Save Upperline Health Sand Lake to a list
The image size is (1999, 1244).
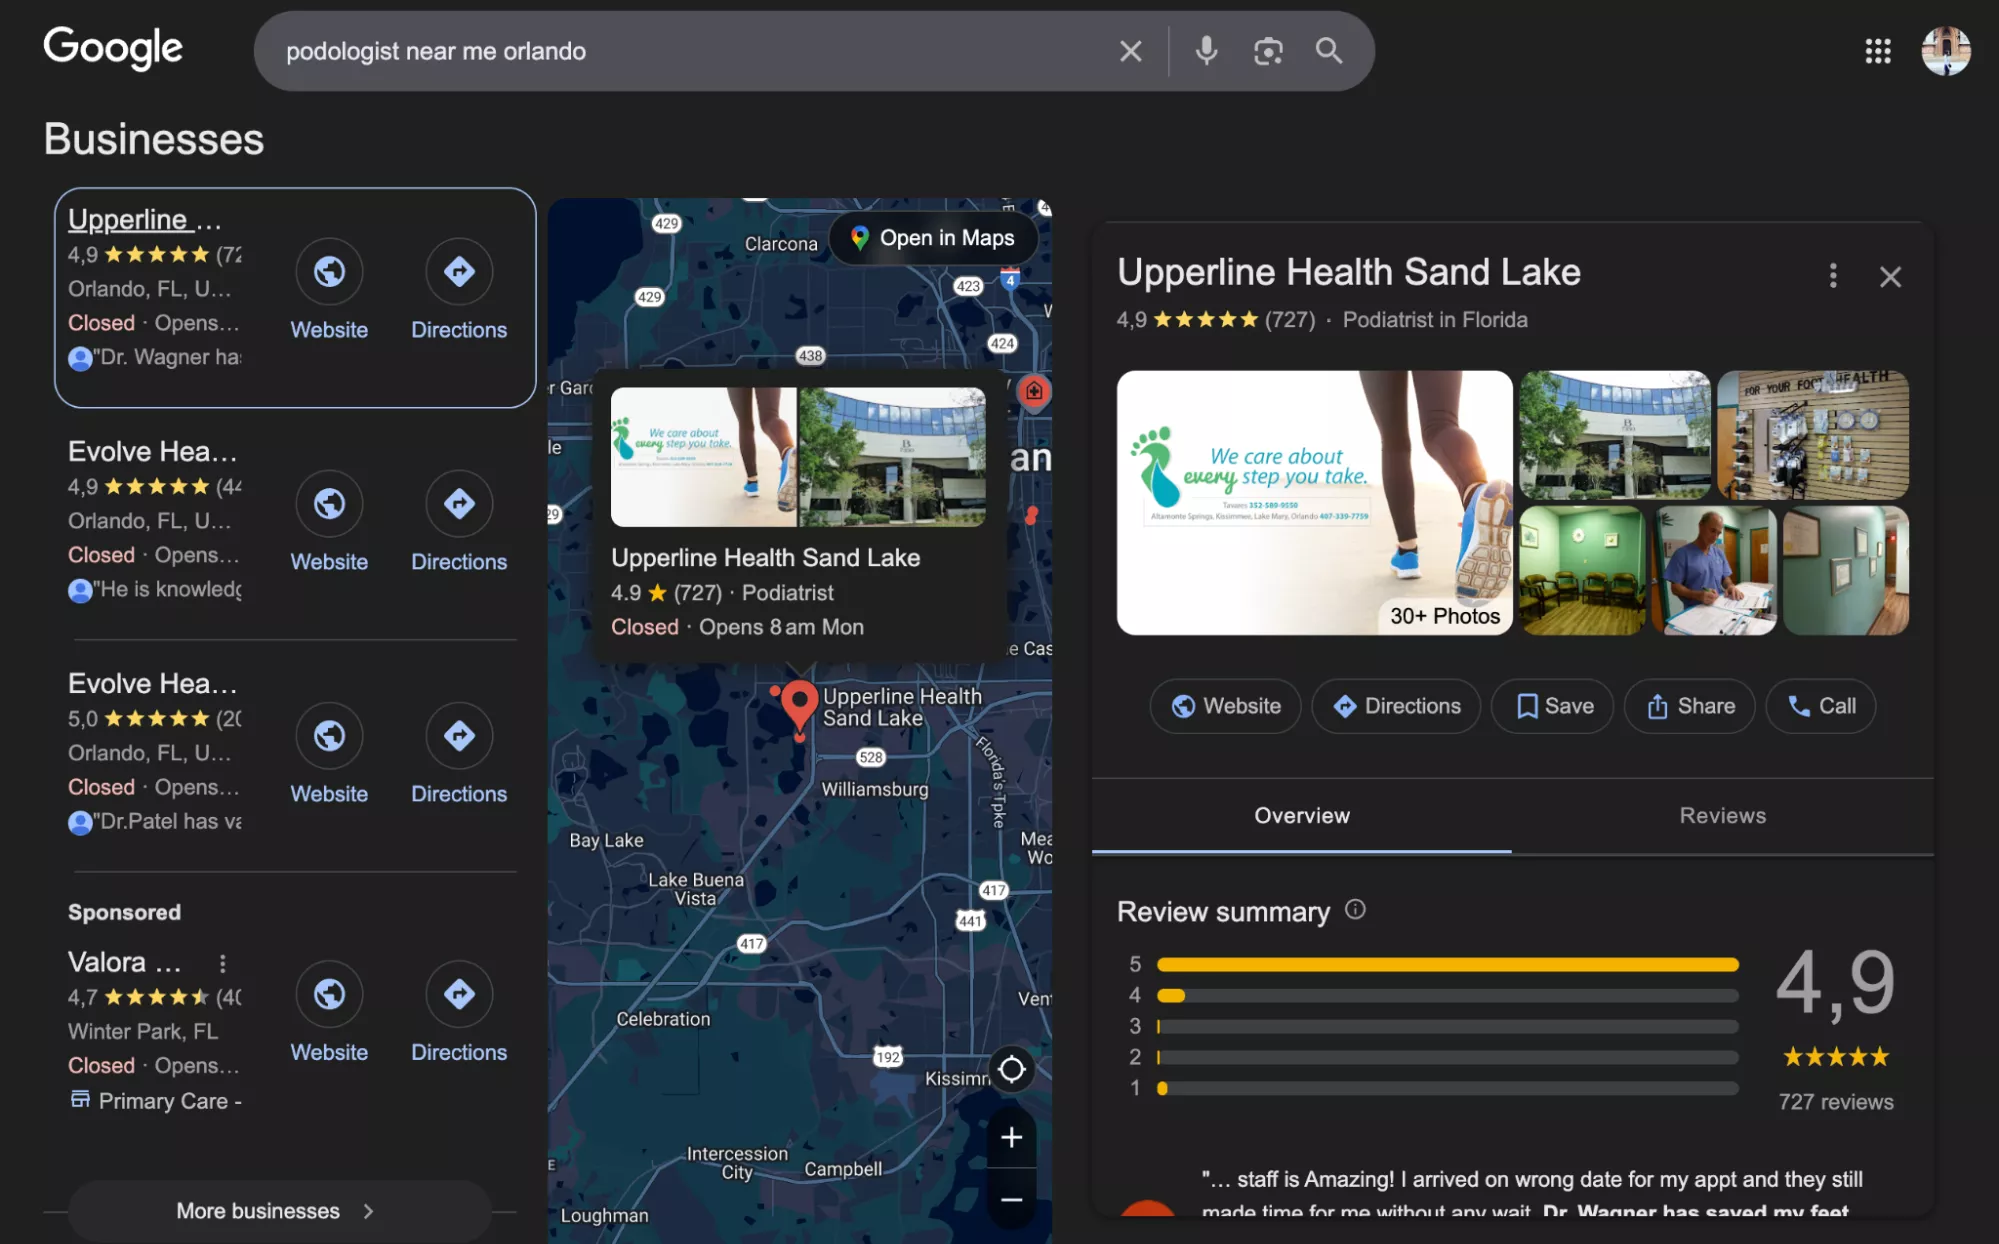(x=1551, y=706)
